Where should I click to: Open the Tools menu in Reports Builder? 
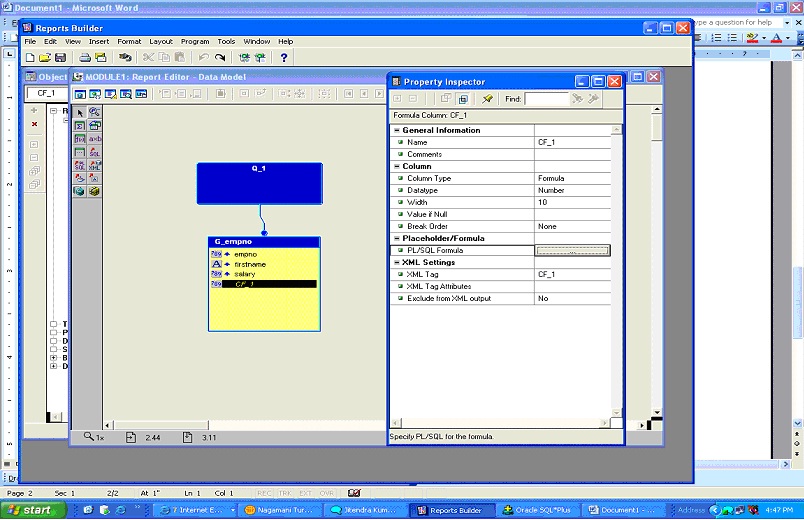226,42
